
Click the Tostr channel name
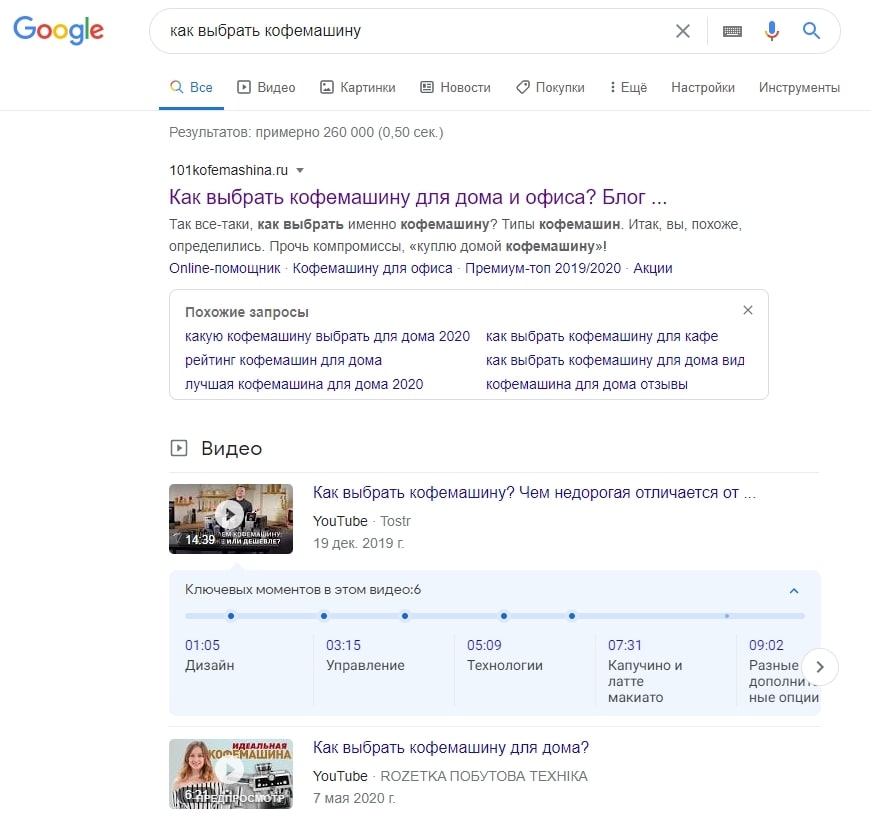pyautogui.click(x=395, y=521)
